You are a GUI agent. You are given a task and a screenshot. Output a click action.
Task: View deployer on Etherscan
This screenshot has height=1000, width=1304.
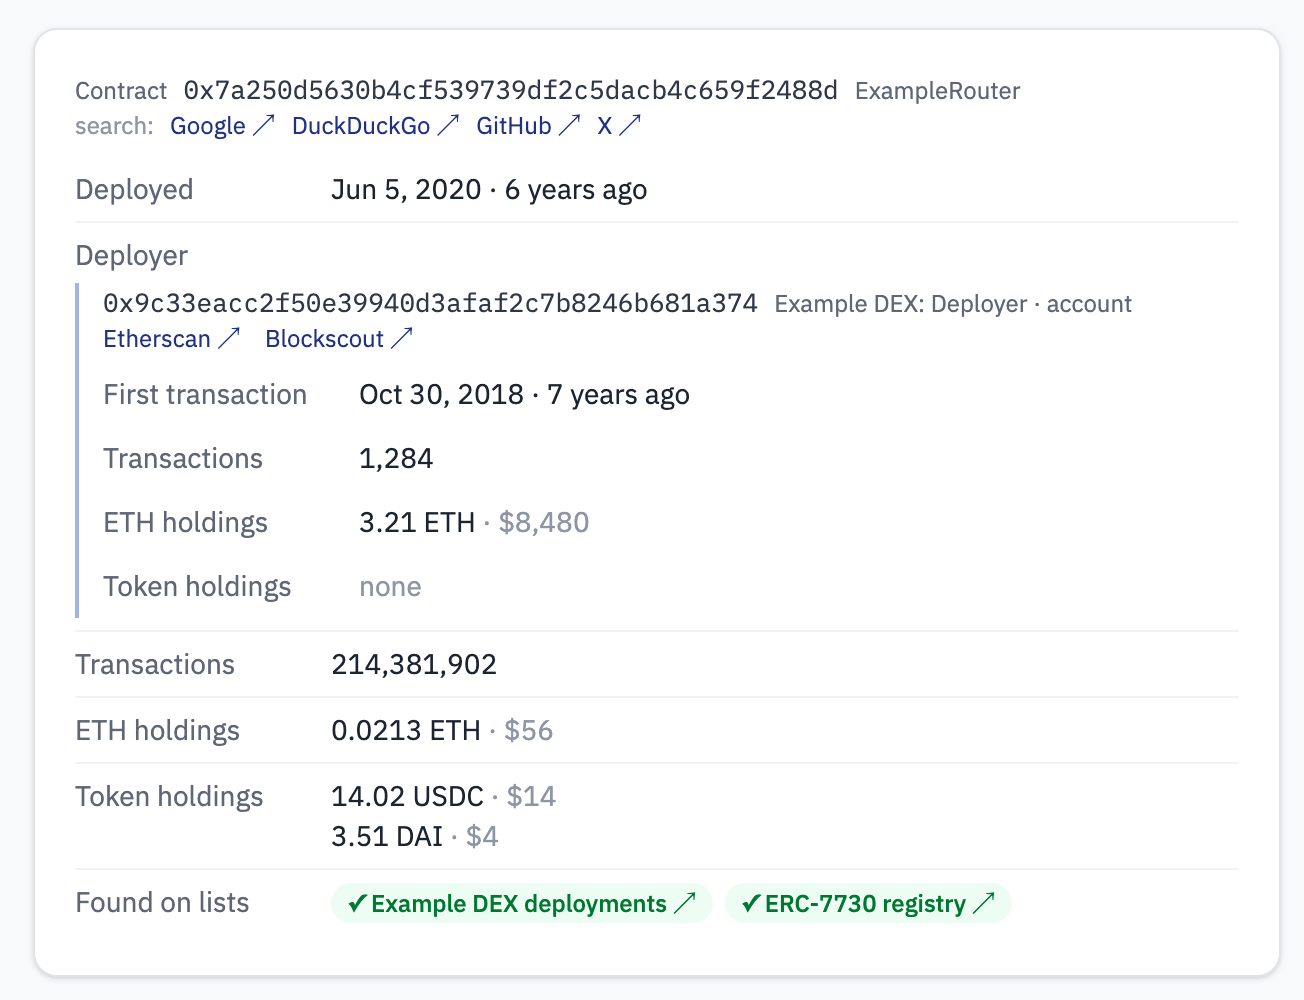pyautogui.click(x=172, y=339)
